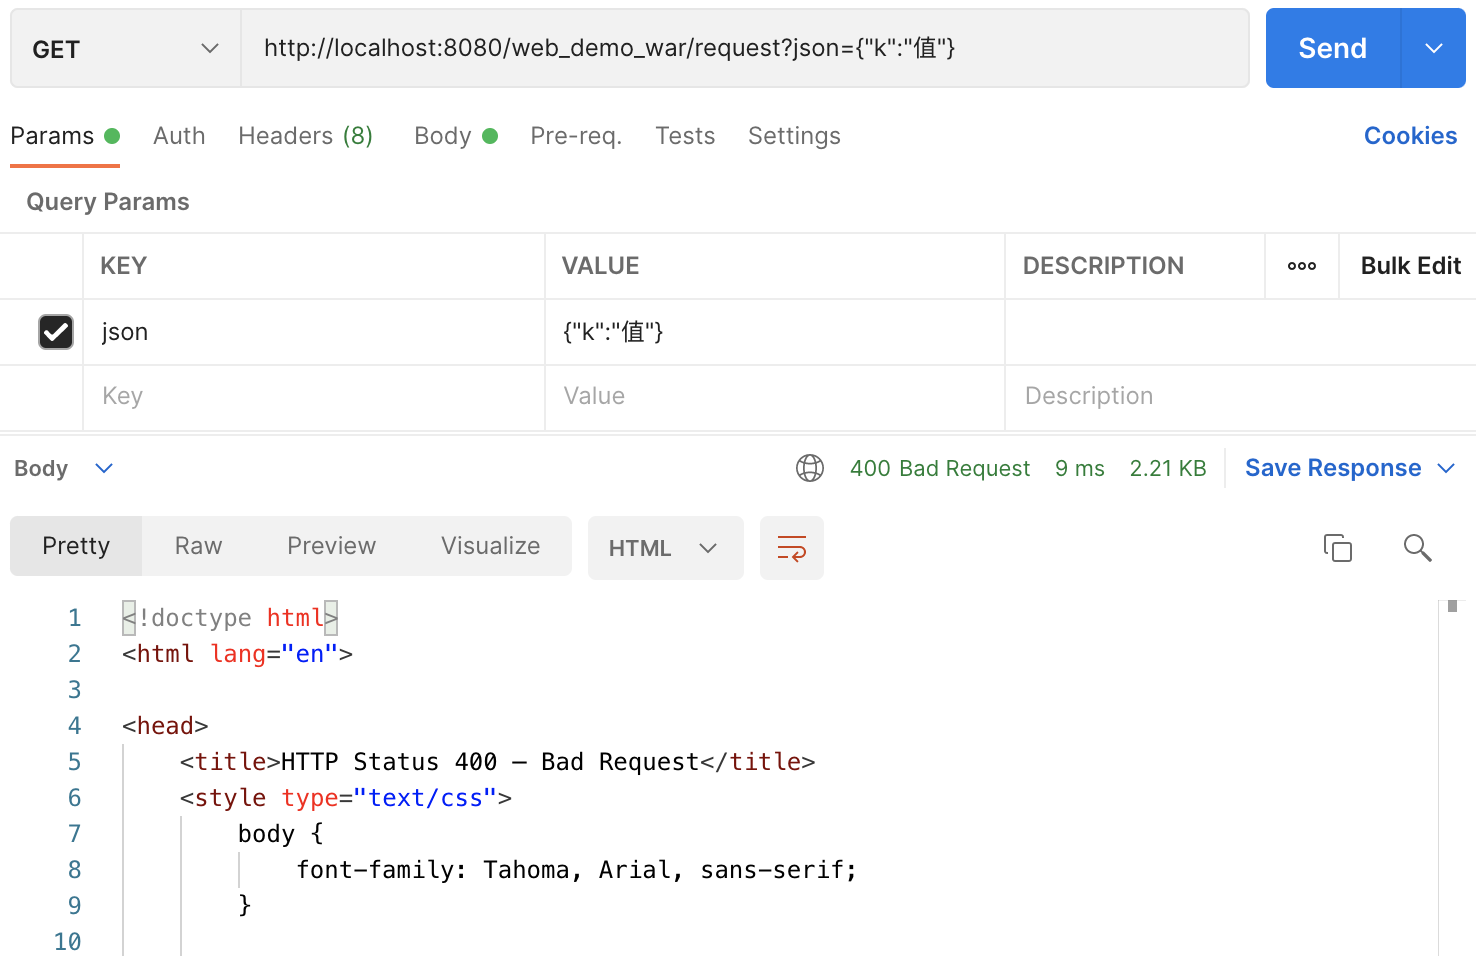Copy the response body to clipboard
1476x956 pixels.
point(1337,548)
